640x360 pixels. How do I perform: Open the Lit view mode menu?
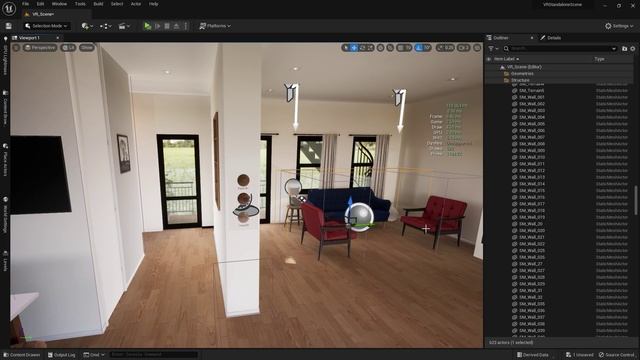(x=68, y=48)
